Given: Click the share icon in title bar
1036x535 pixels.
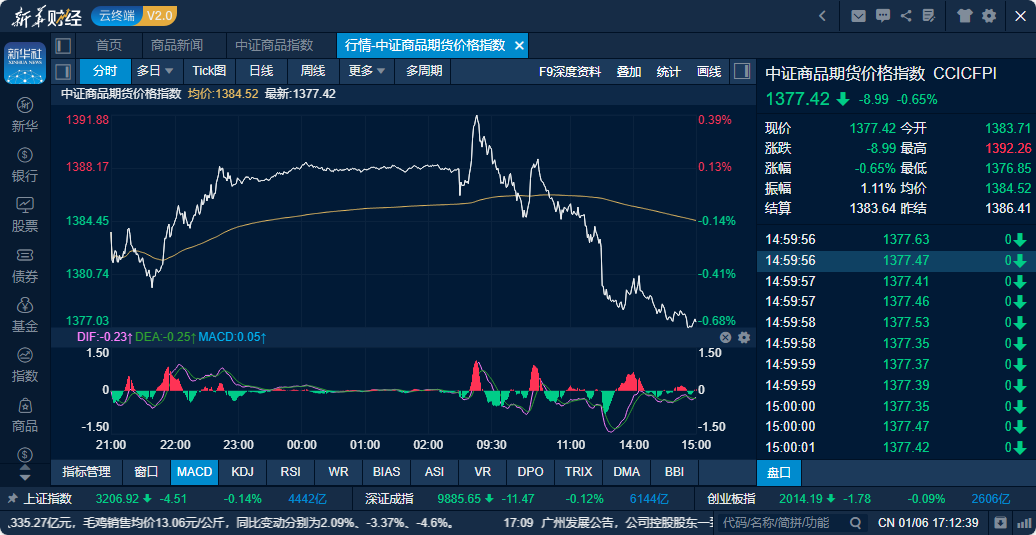Looking at the screenshot, I should [906, 16].
